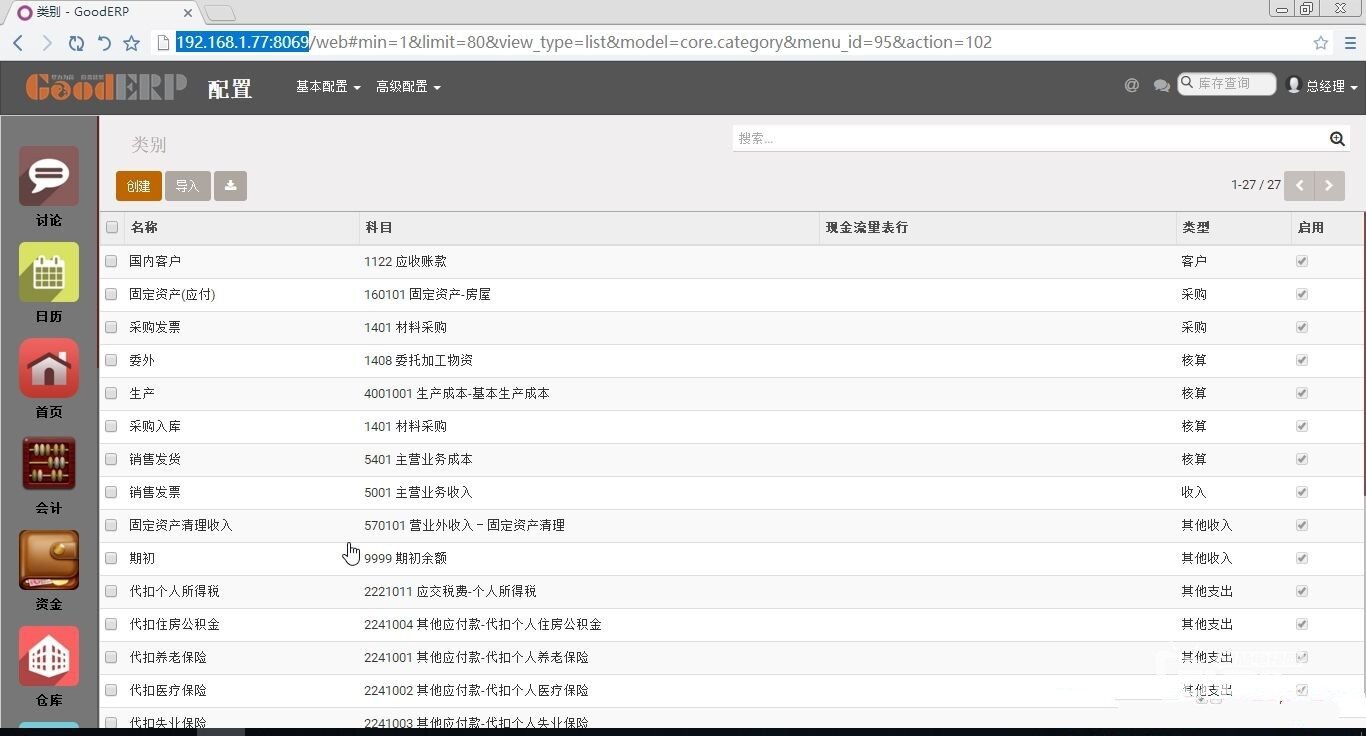Open the 日历 calendar sidebar icon
The height and width of the screenshot is (736, 1366).
click(48, 272)
